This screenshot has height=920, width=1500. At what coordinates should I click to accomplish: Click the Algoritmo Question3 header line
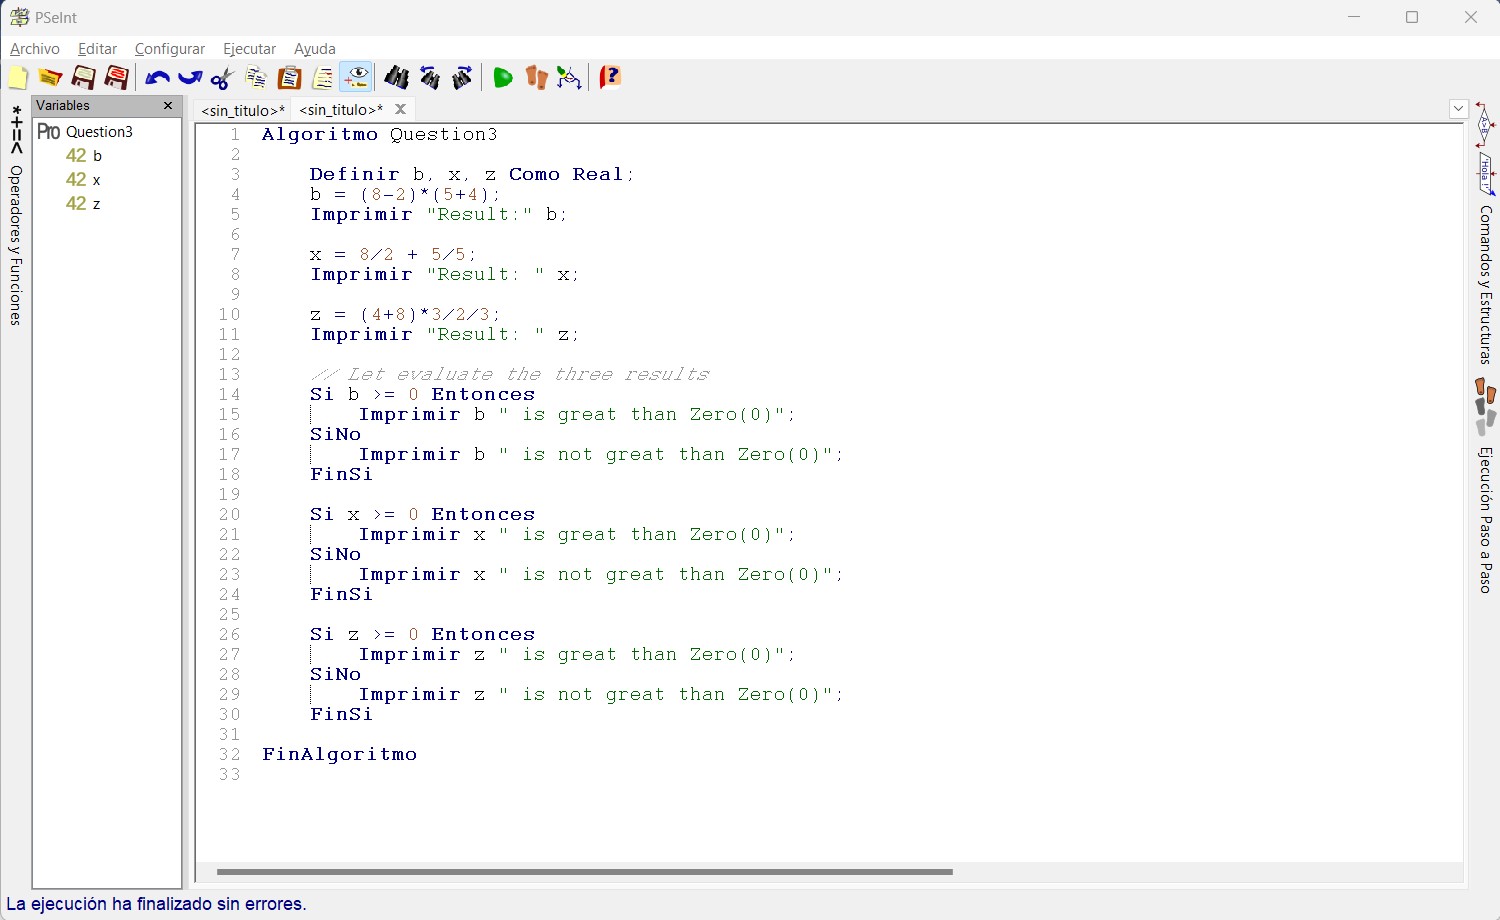[x=380, y=134]
